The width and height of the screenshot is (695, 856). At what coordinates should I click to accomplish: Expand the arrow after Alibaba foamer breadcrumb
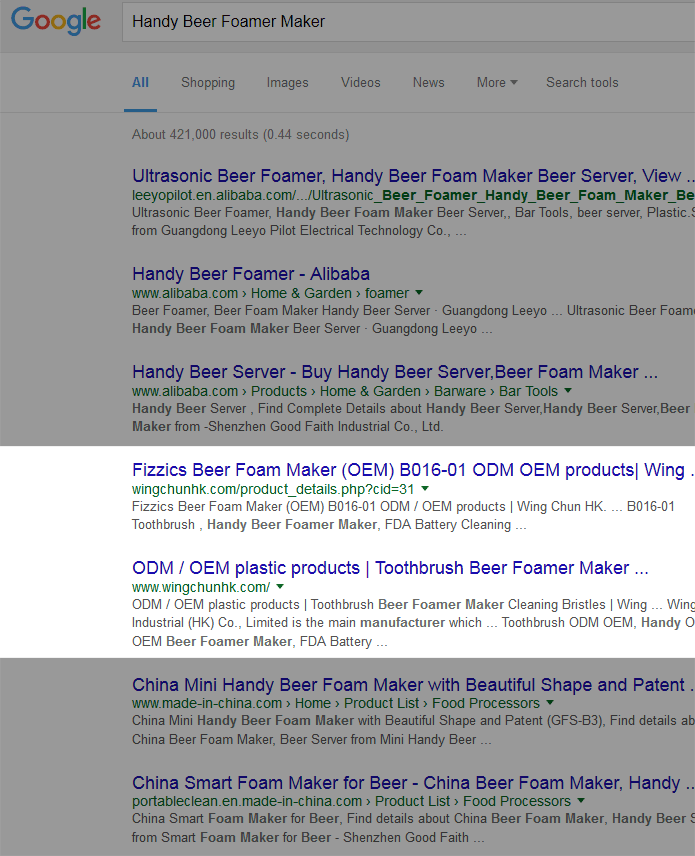[419, 293]
